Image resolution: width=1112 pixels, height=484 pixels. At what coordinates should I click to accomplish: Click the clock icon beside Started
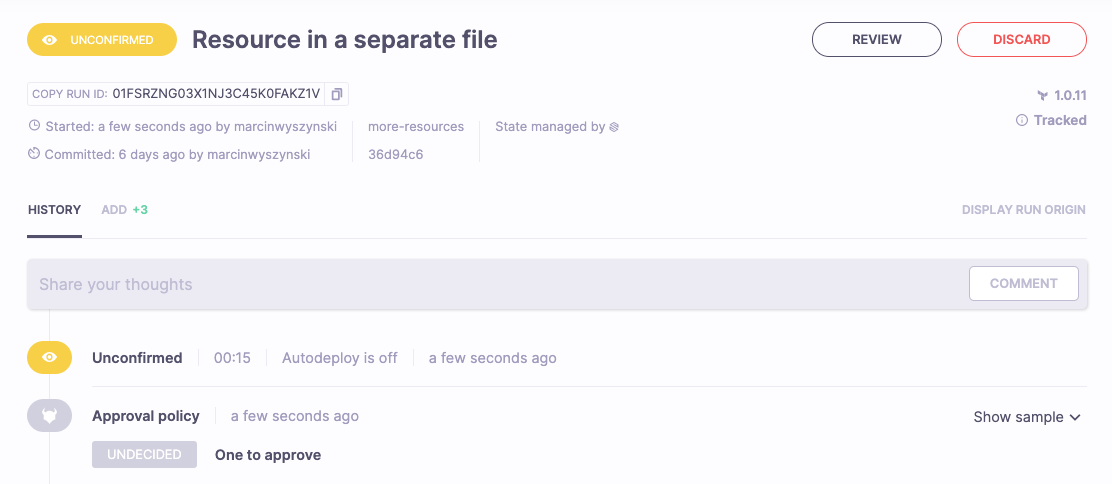tap(34, 127)
